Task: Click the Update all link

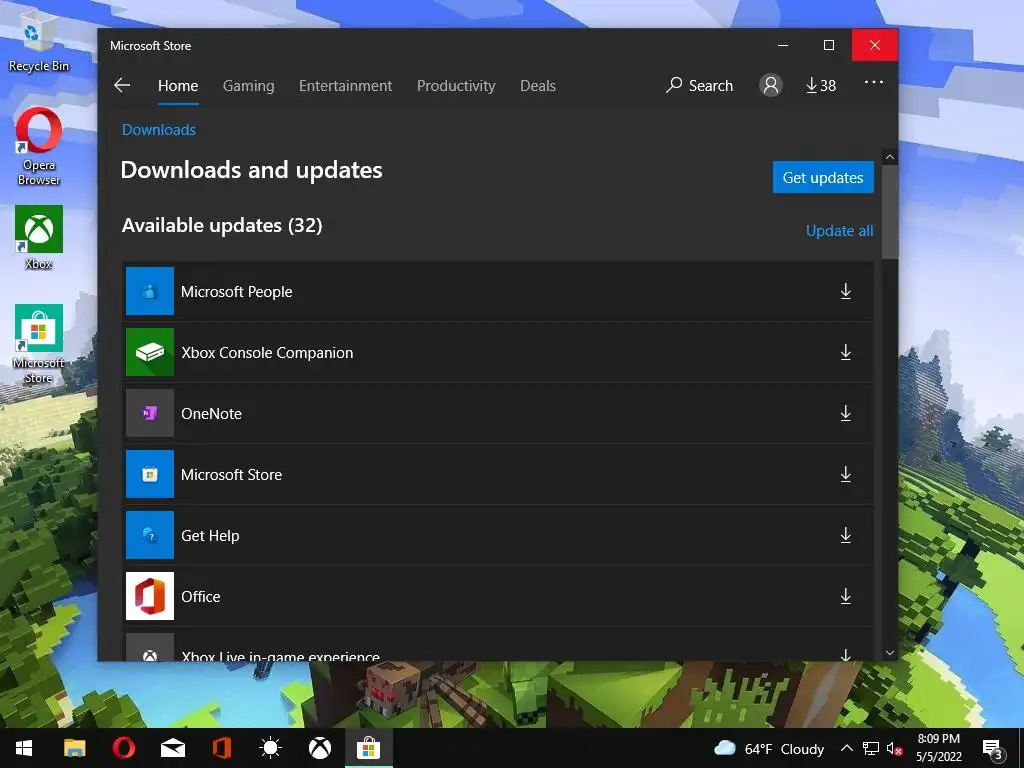Action: 839,231
